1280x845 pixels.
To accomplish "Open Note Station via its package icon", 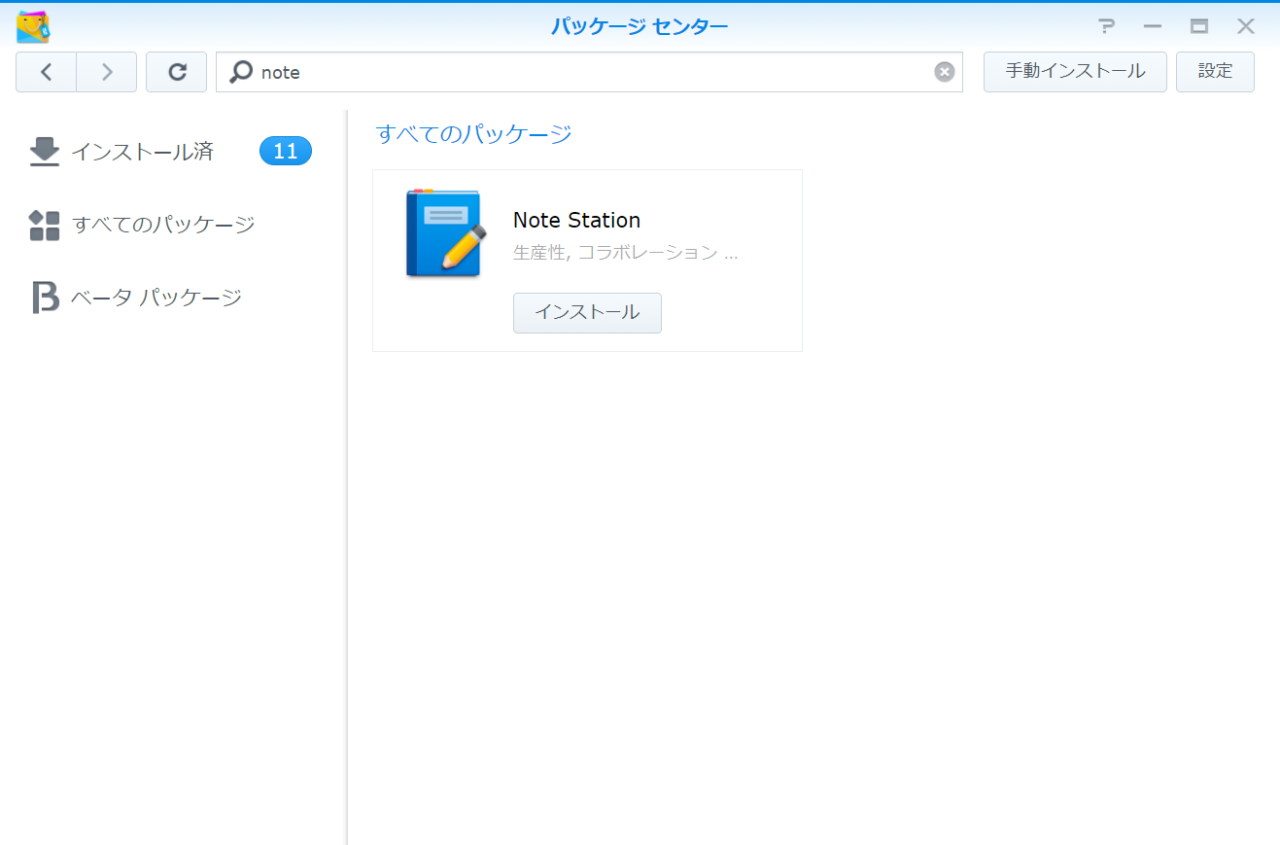I will (443, 233).
